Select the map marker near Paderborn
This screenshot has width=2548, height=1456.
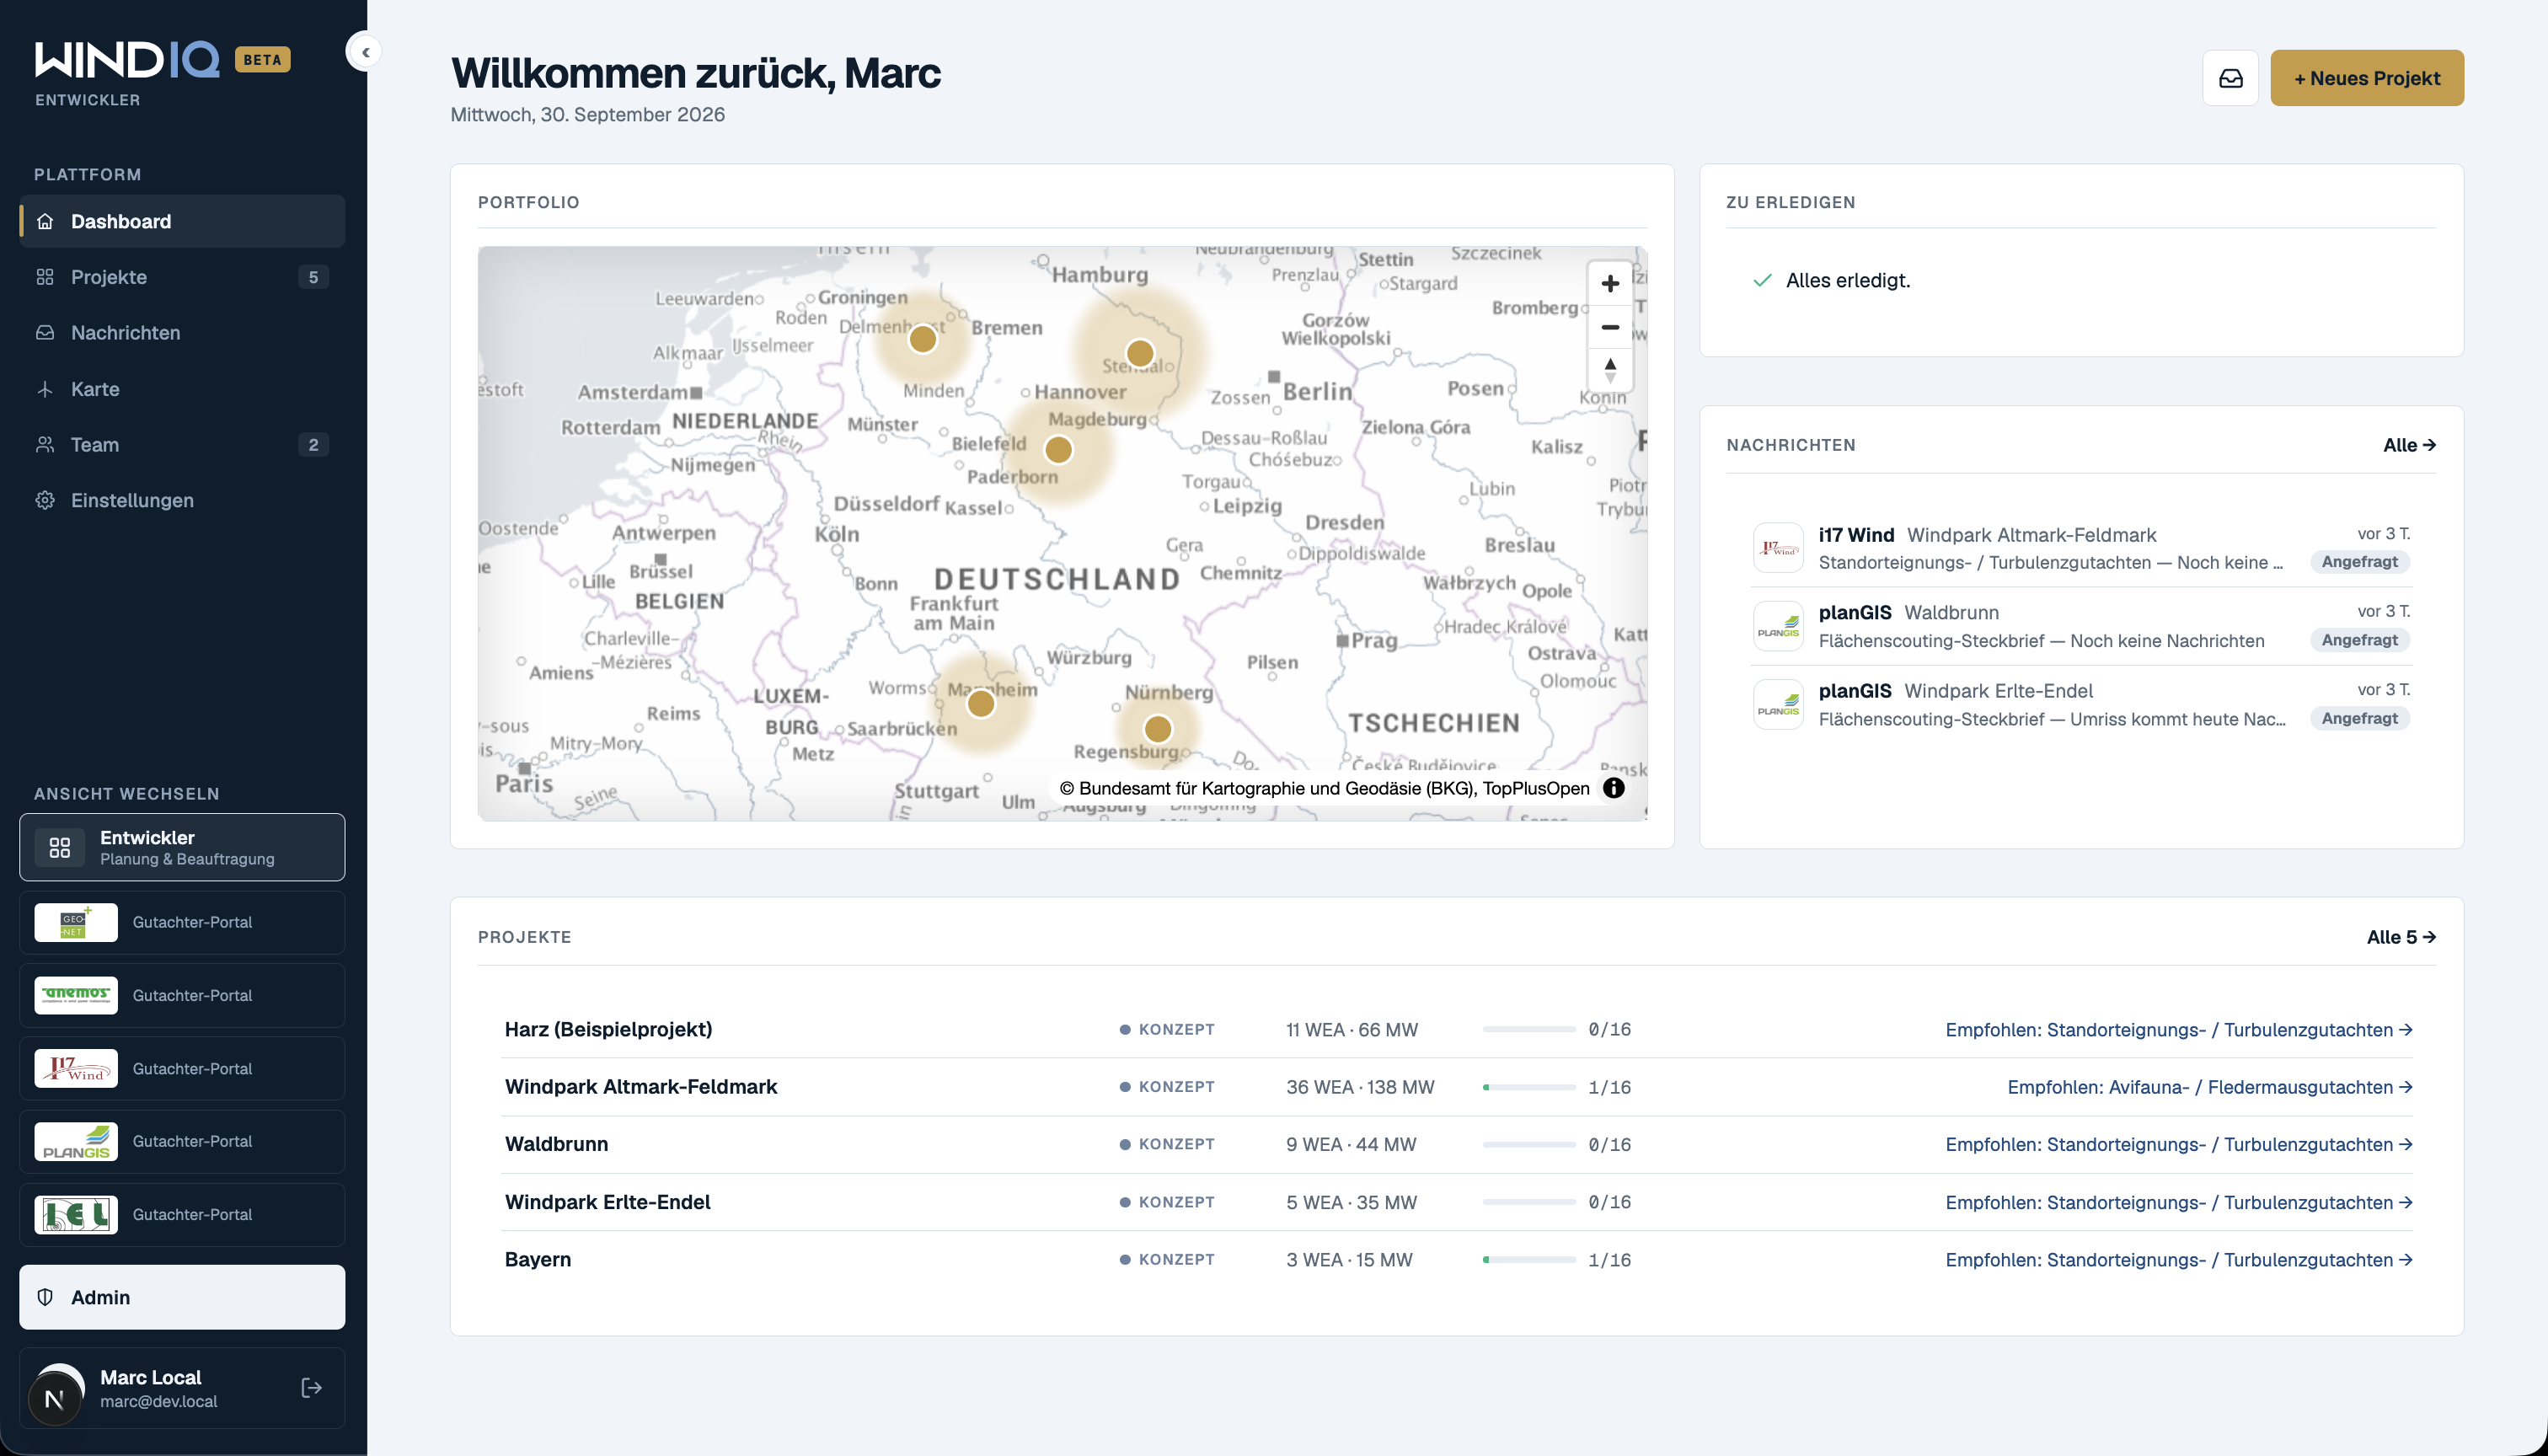coord(1058,450)
